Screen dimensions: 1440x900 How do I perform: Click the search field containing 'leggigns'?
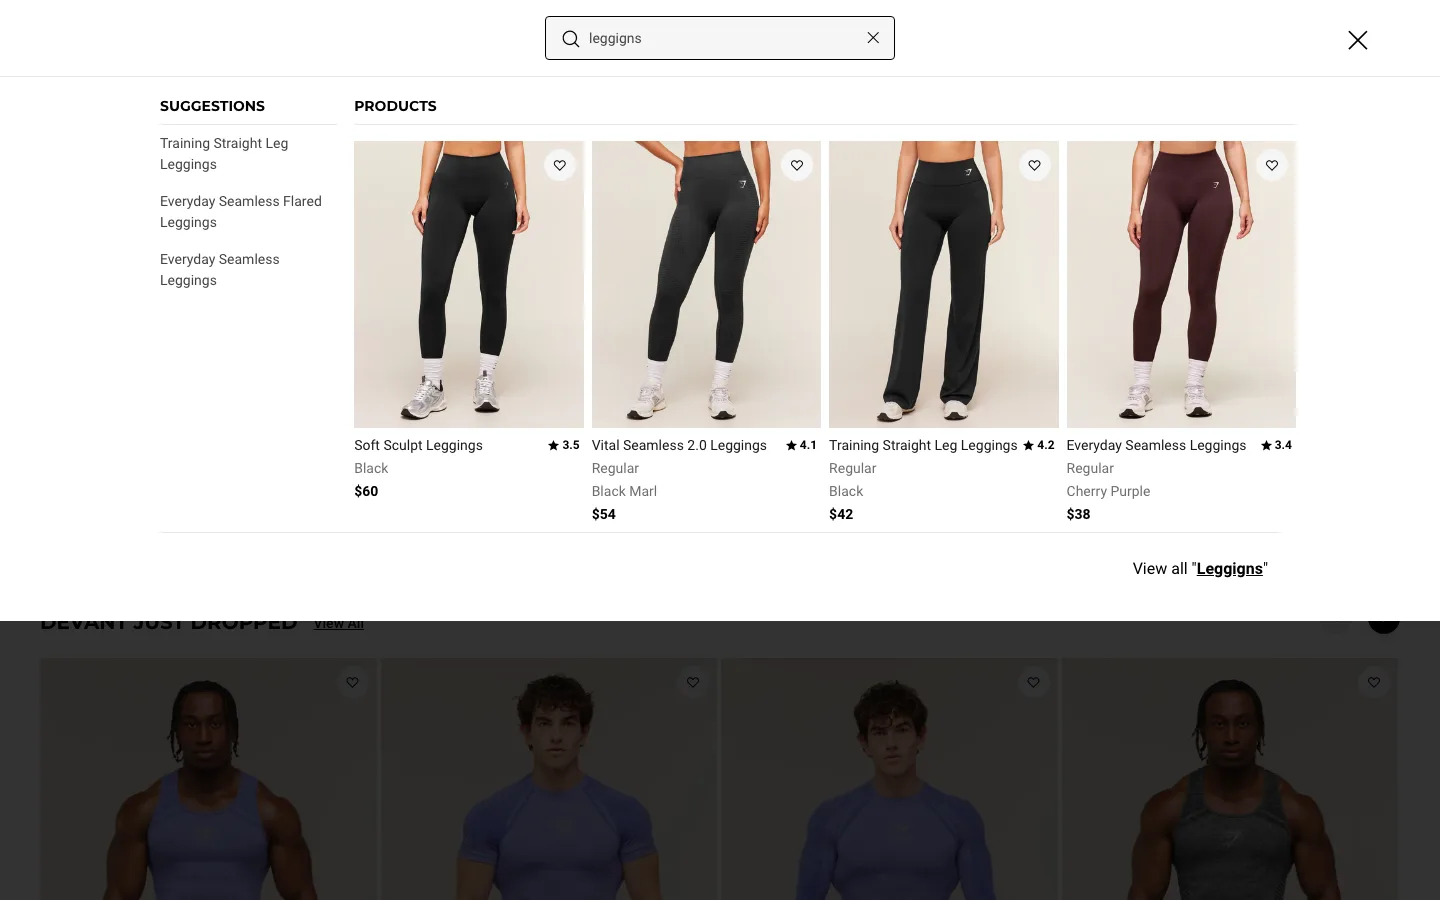[720, 38]
